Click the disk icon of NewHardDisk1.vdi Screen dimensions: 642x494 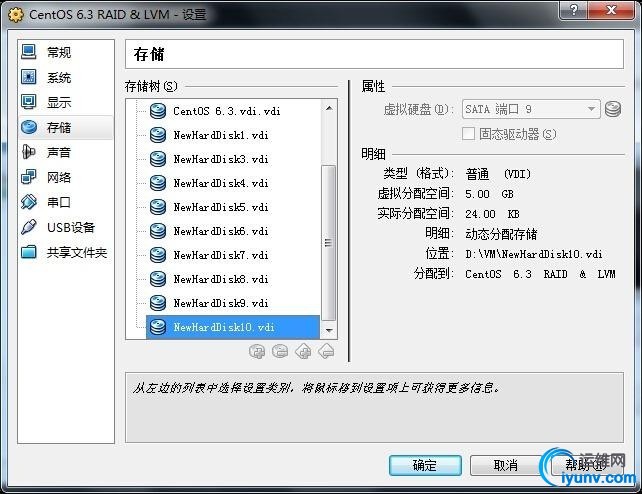tap(158, 135)
